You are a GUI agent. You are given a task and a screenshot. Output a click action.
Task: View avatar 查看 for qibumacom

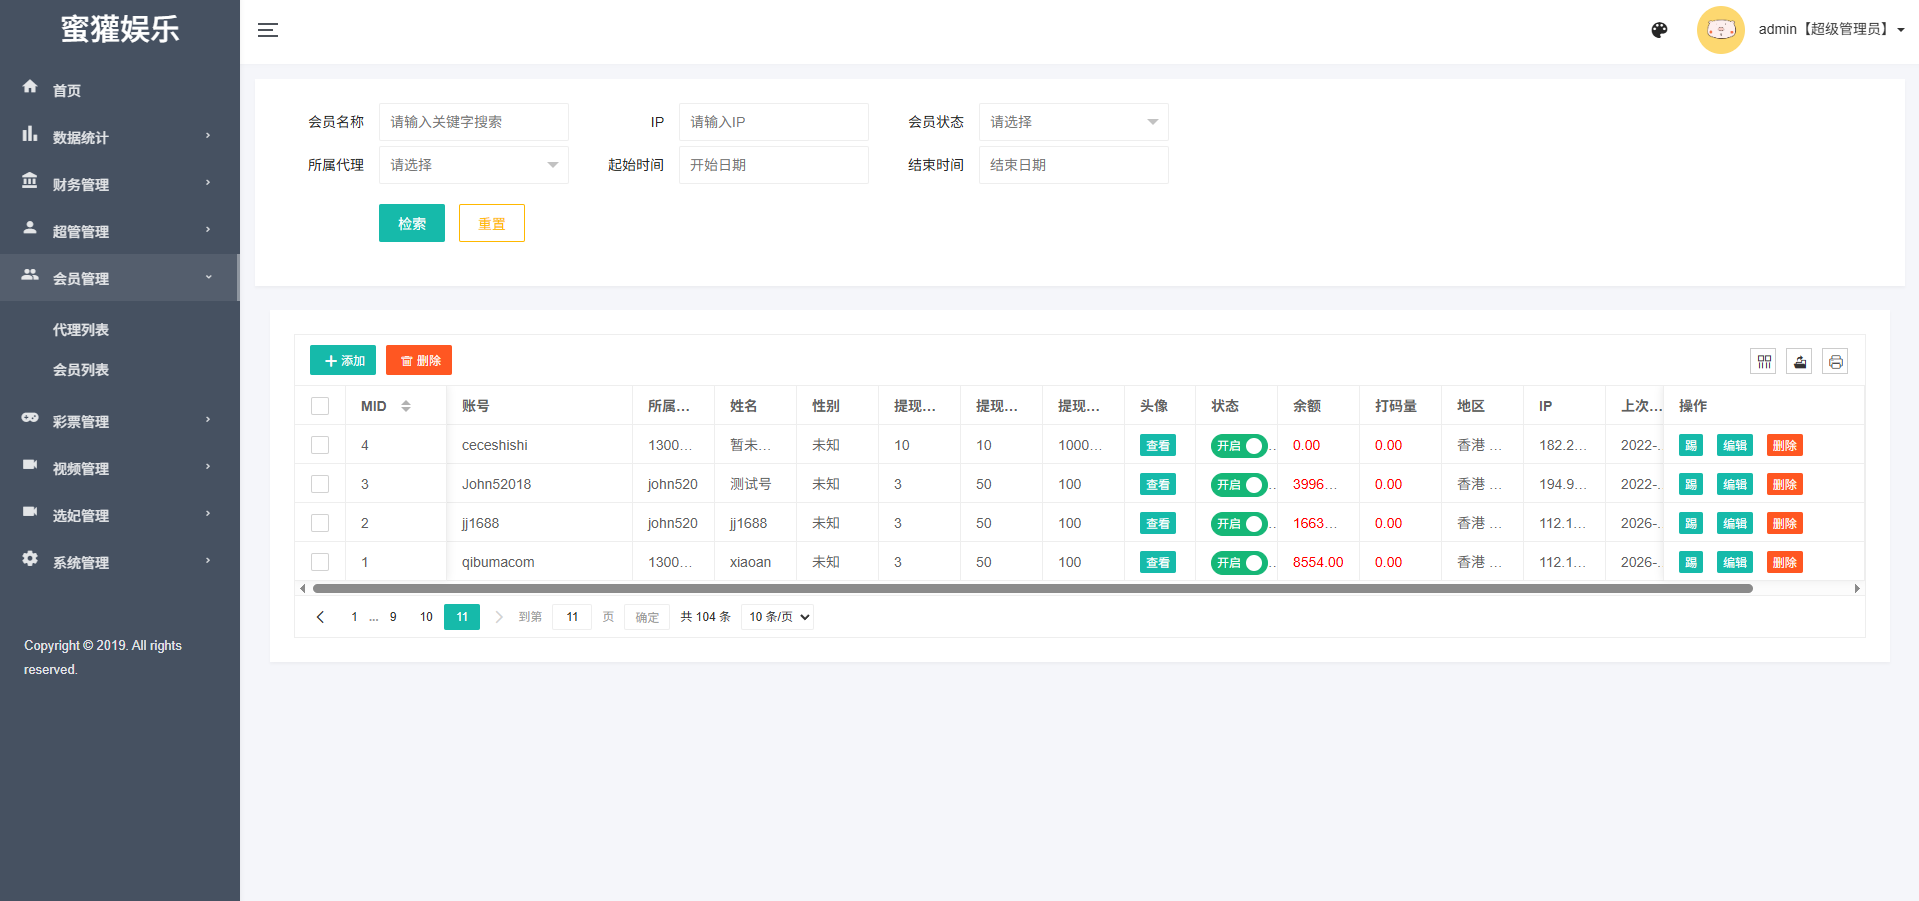[1158, 562]
